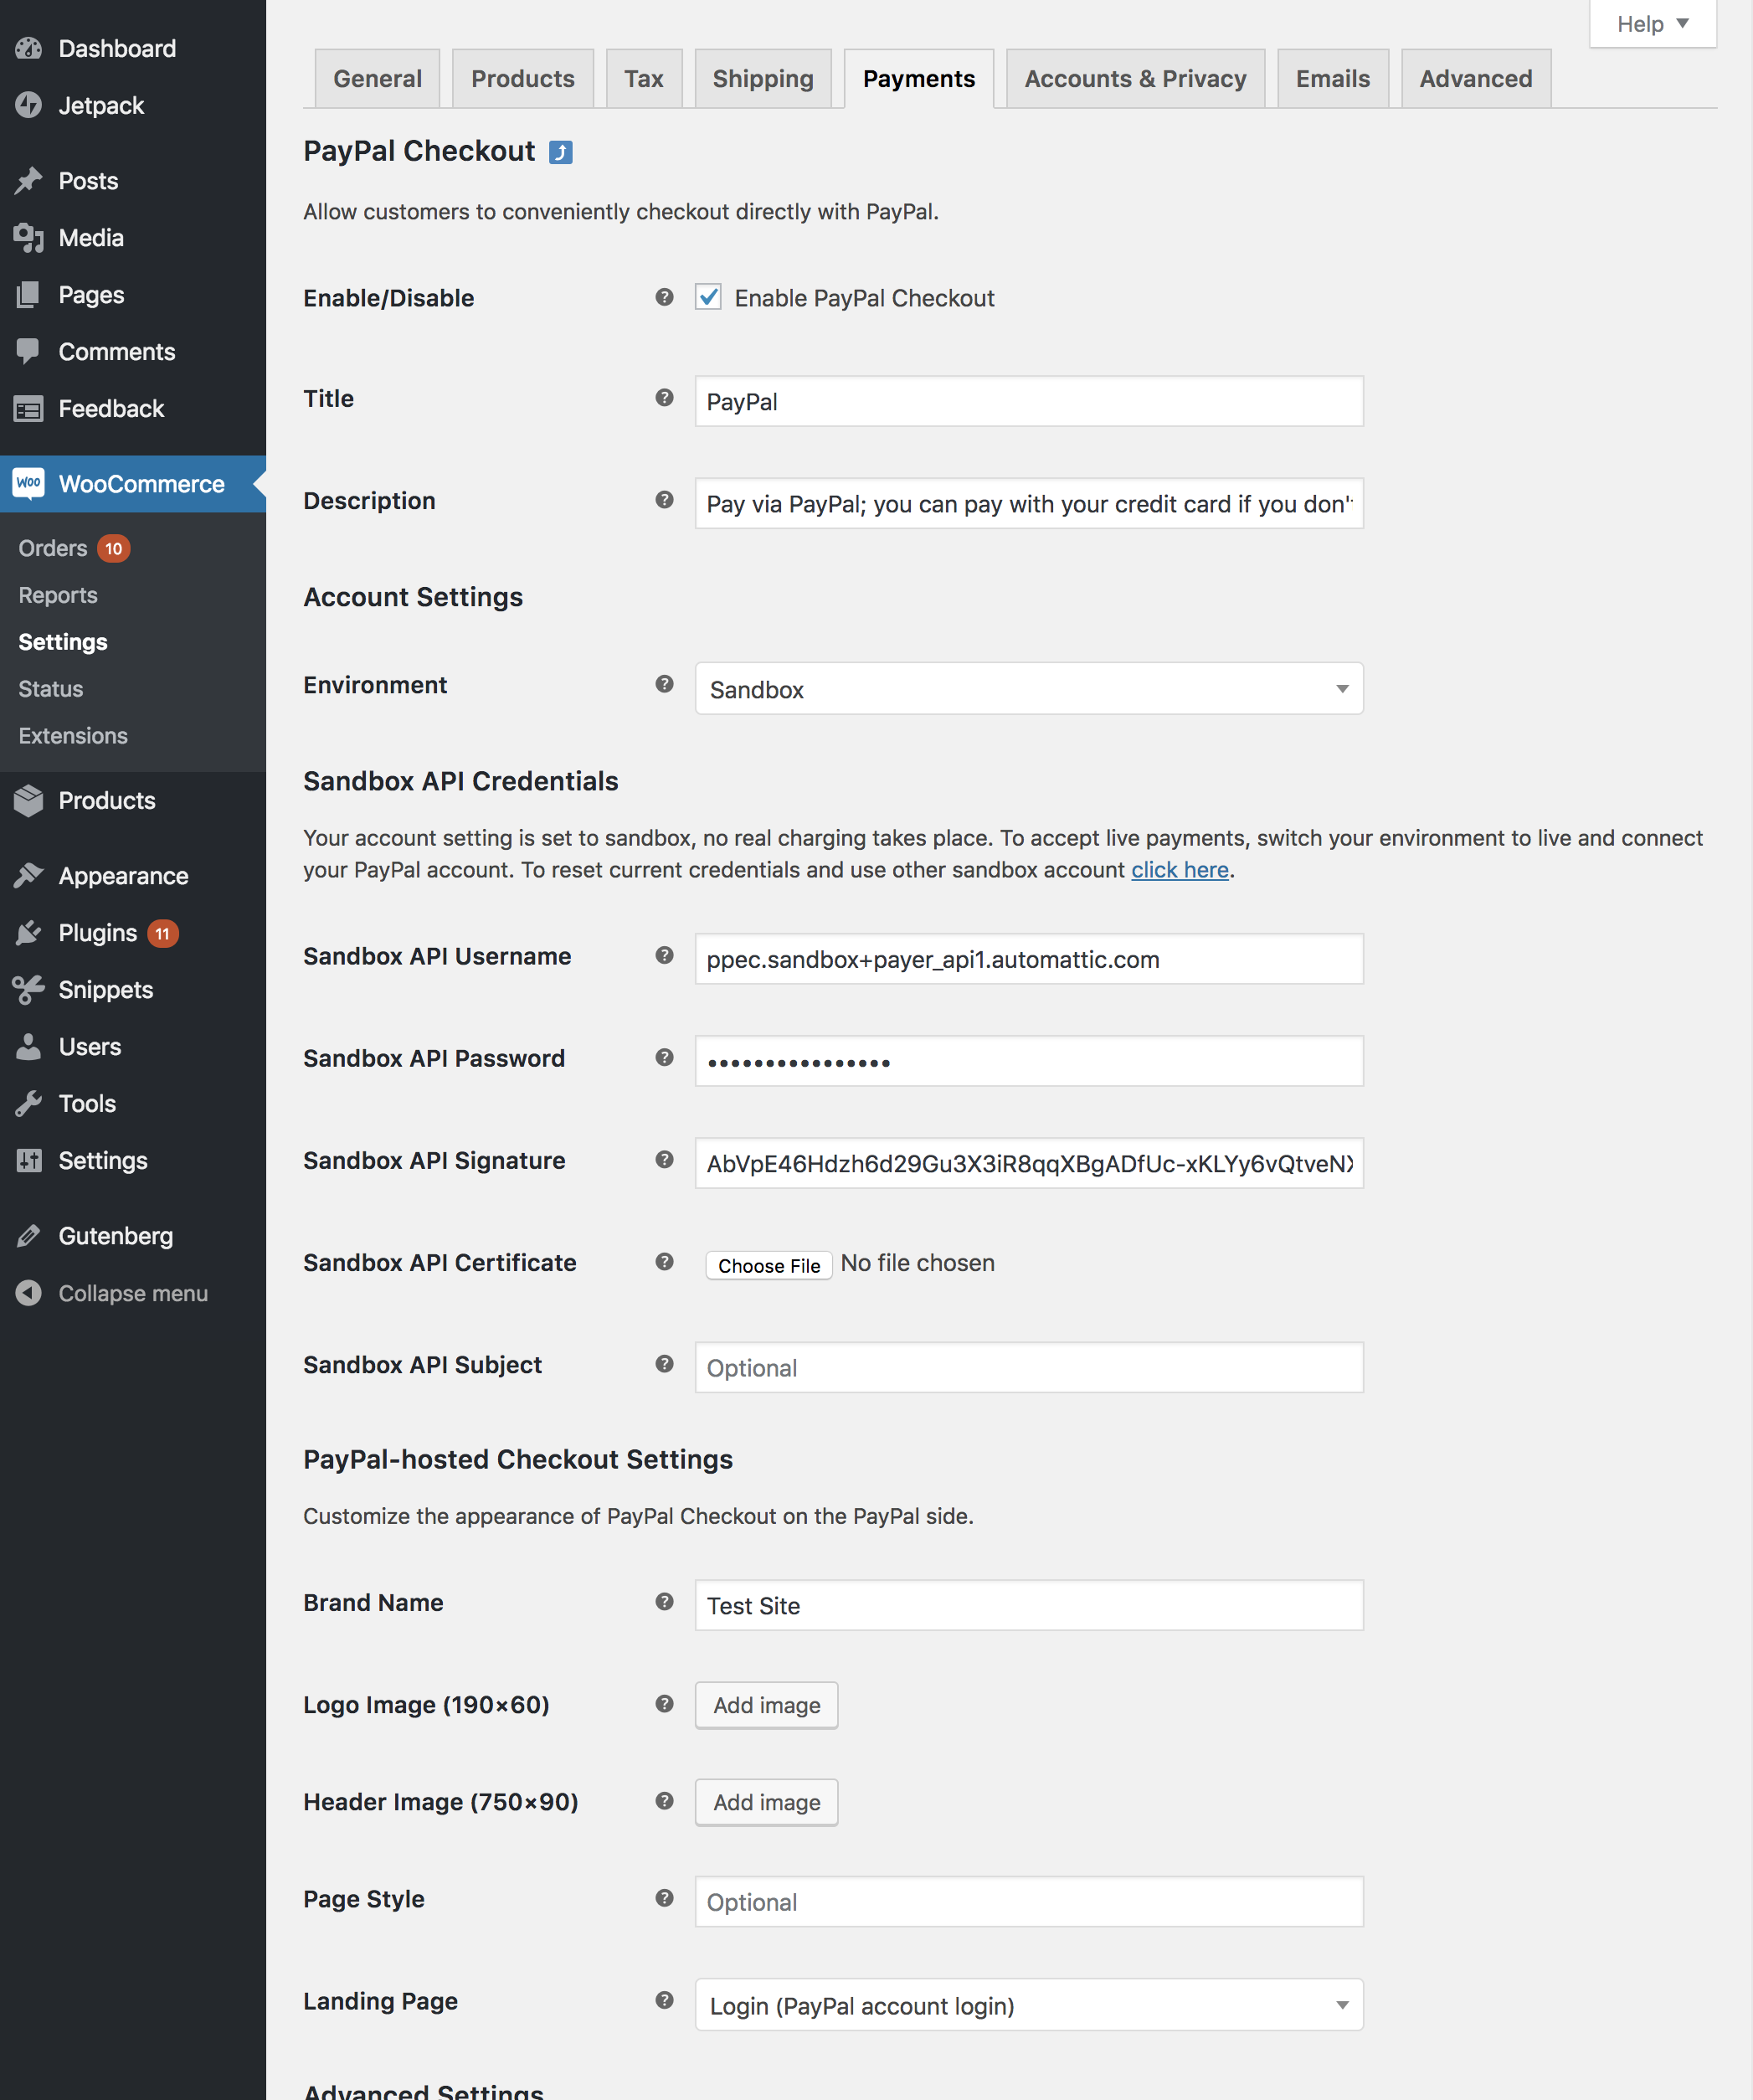Click the Settings sliders icon in sidebar

[29, 1161]
